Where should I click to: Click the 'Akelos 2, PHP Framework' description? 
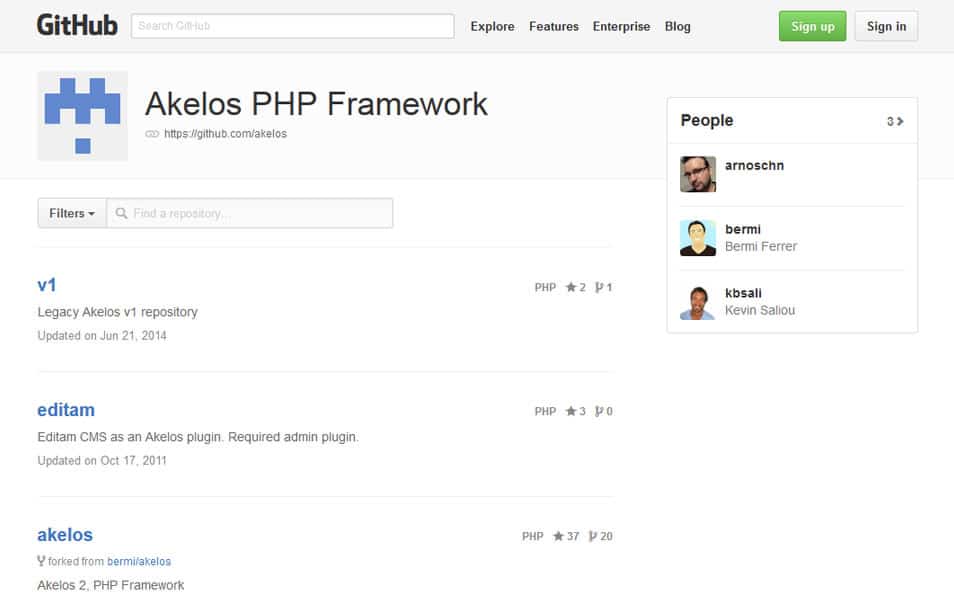(x=111, y=585)
